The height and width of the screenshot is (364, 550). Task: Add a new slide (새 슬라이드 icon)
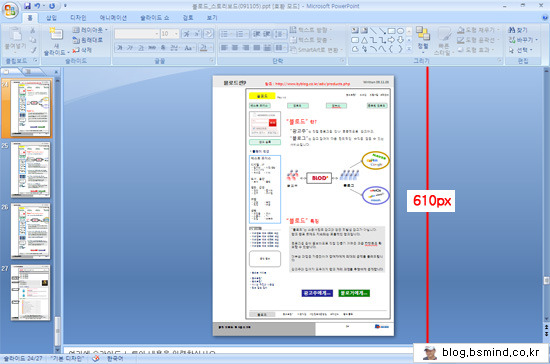(56, 34)
